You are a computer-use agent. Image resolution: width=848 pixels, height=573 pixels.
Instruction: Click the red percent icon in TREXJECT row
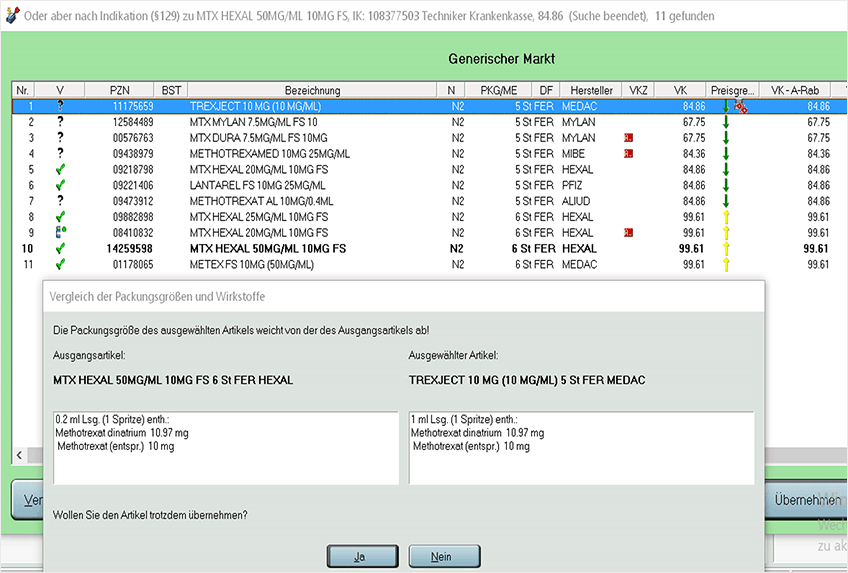(740, 106)
